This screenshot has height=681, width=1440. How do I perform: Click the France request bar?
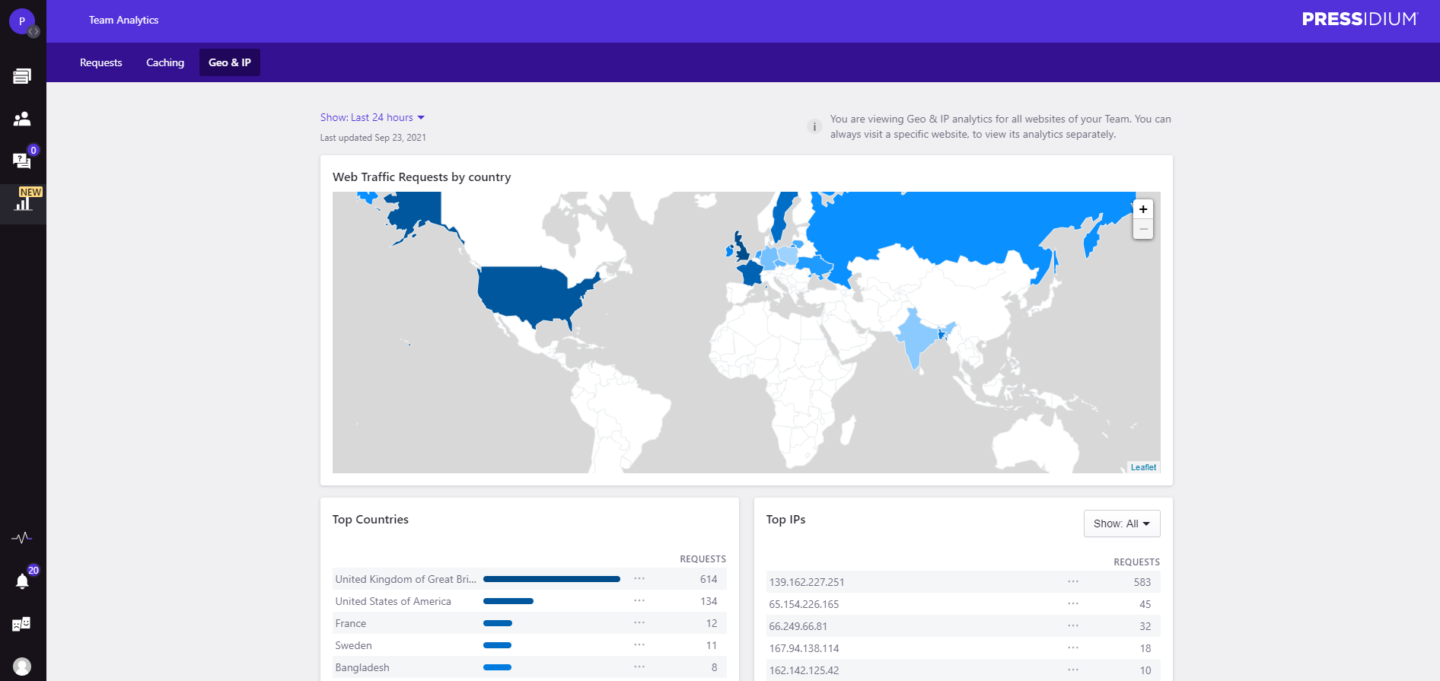click(x=498, y=623)
